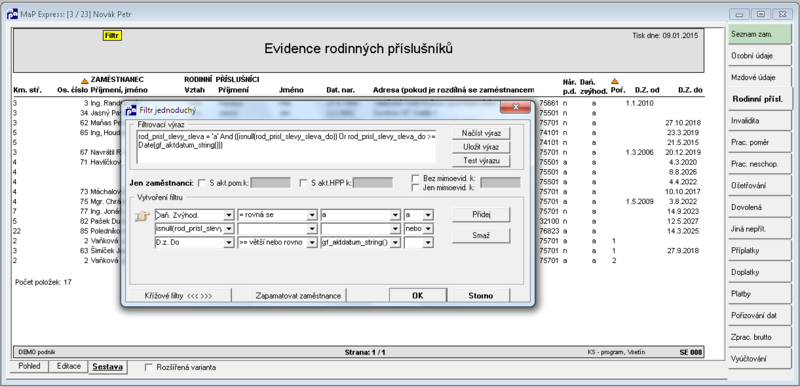
Task: Click the sort triangle above Poř. column
Action: coord(615,81)
